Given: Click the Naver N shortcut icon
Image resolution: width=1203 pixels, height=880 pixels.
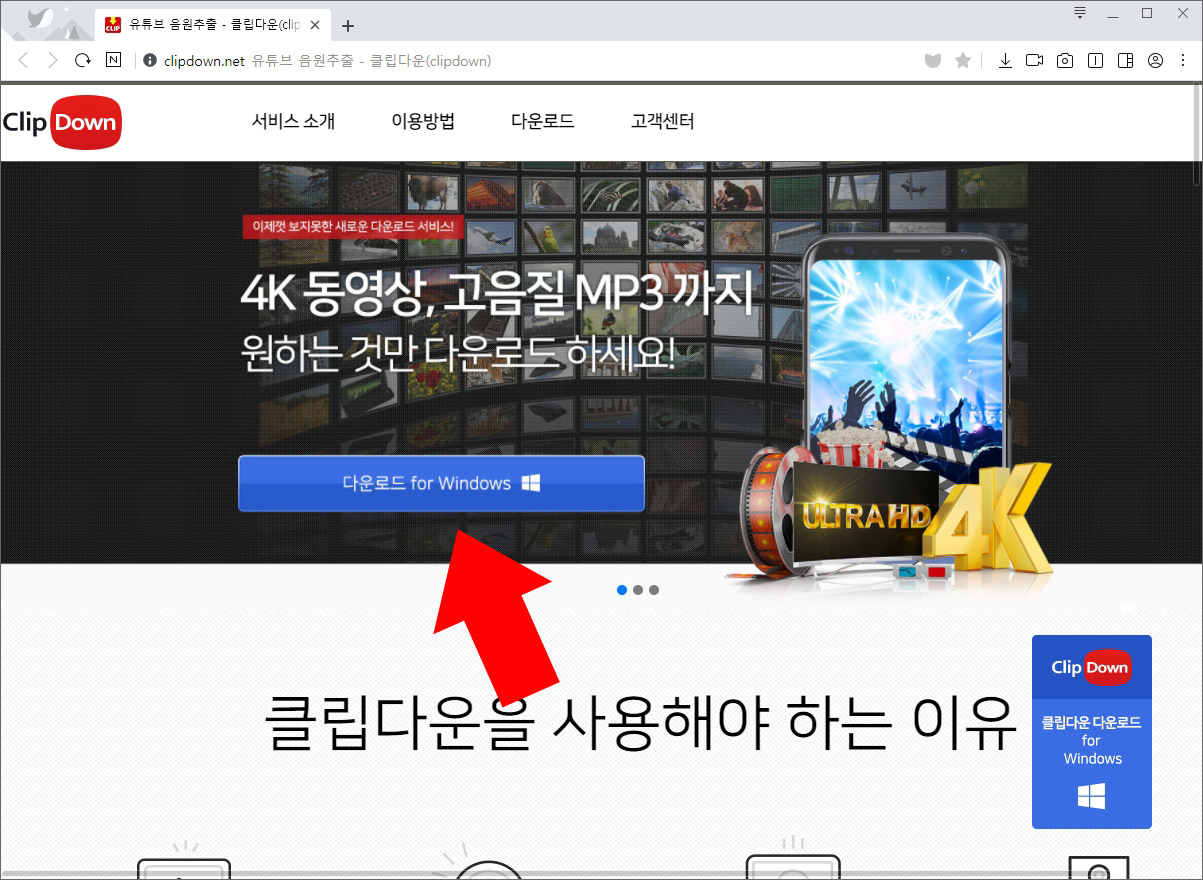Looking at the screenshot, I should click(x=113, y=60).
